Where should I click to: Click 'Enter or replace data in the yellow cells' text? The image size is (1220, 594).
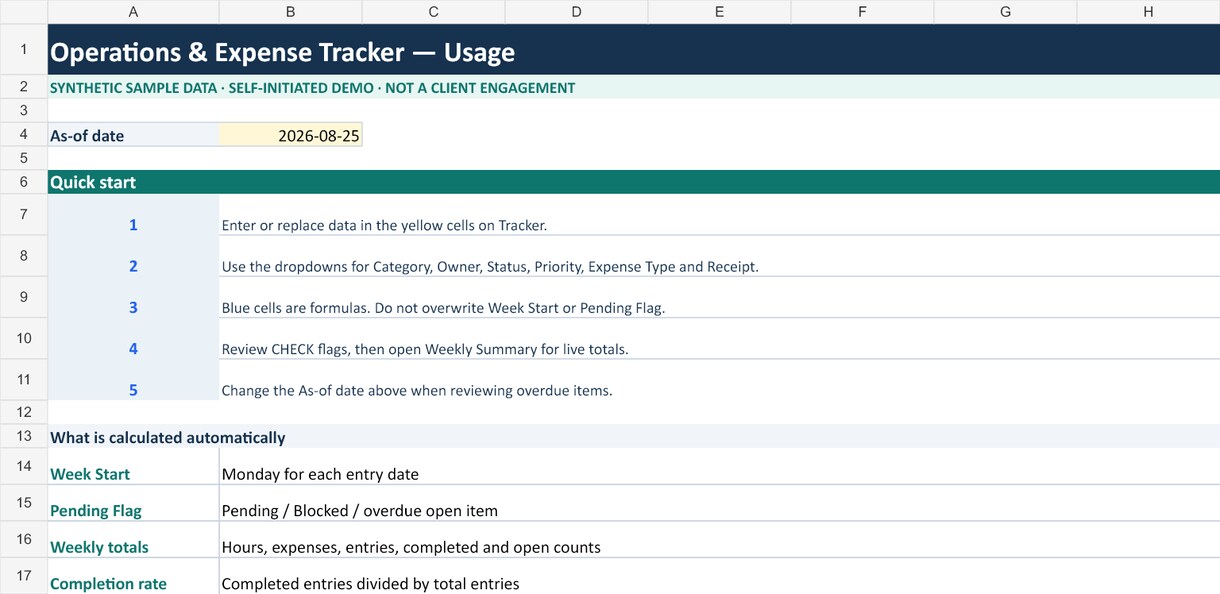385,226
